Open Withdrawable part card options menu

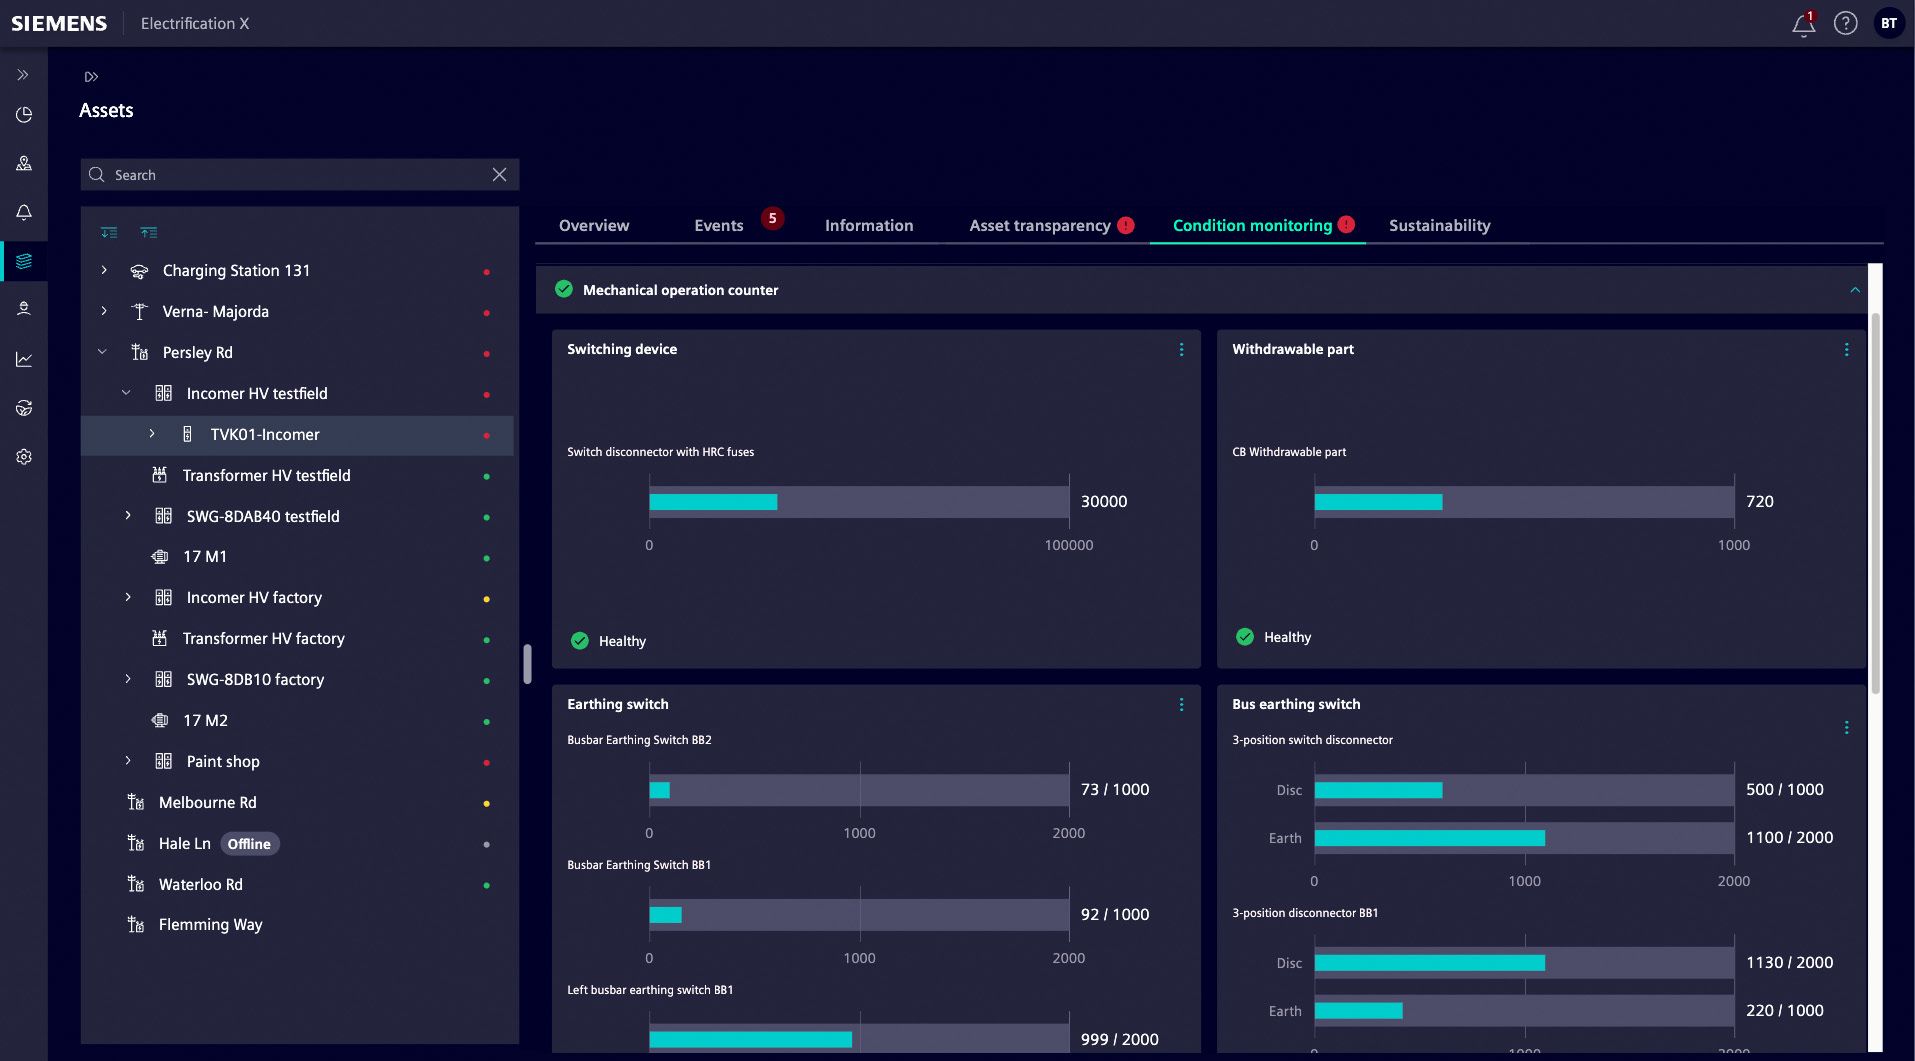tap(1846, 349)
